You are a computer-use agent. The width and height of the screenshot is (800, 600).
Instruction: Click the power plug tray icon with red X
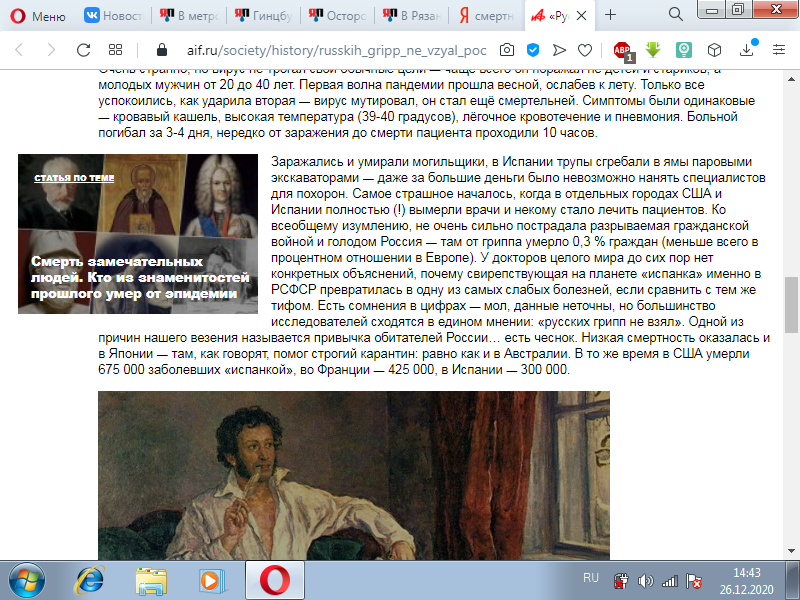(x=621, y=581)
